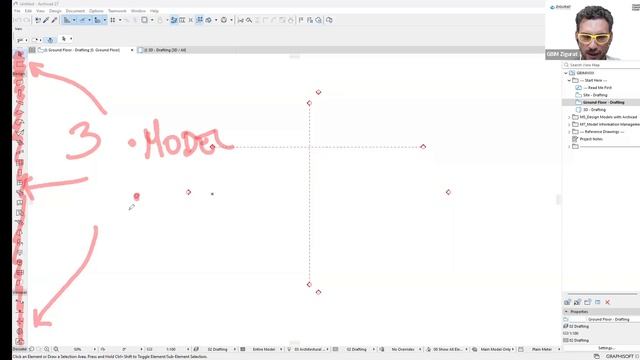Open the zoom percentage dropdown

click(95, 349)
